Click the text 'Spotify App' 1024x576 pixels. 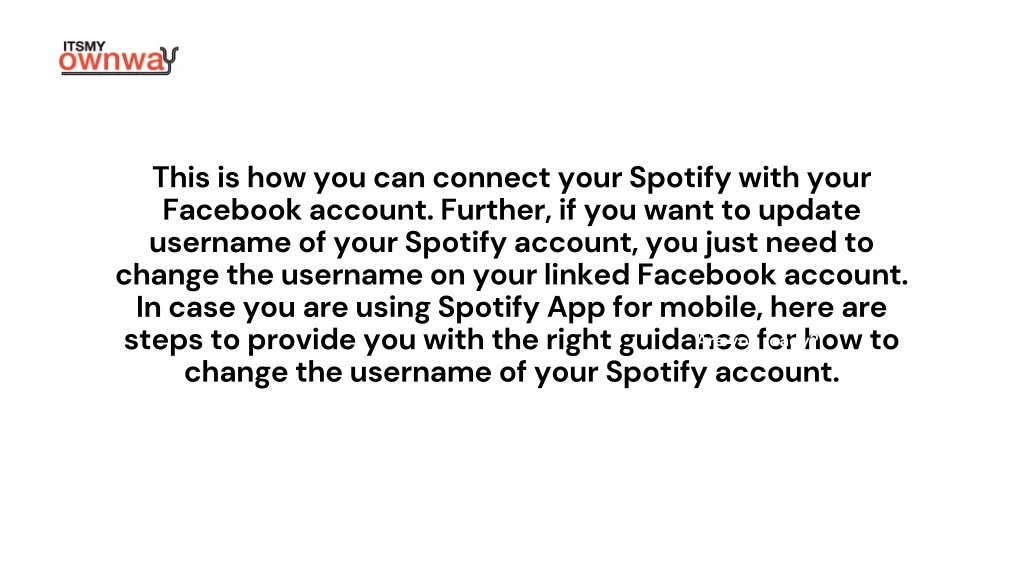coord(521,308)
